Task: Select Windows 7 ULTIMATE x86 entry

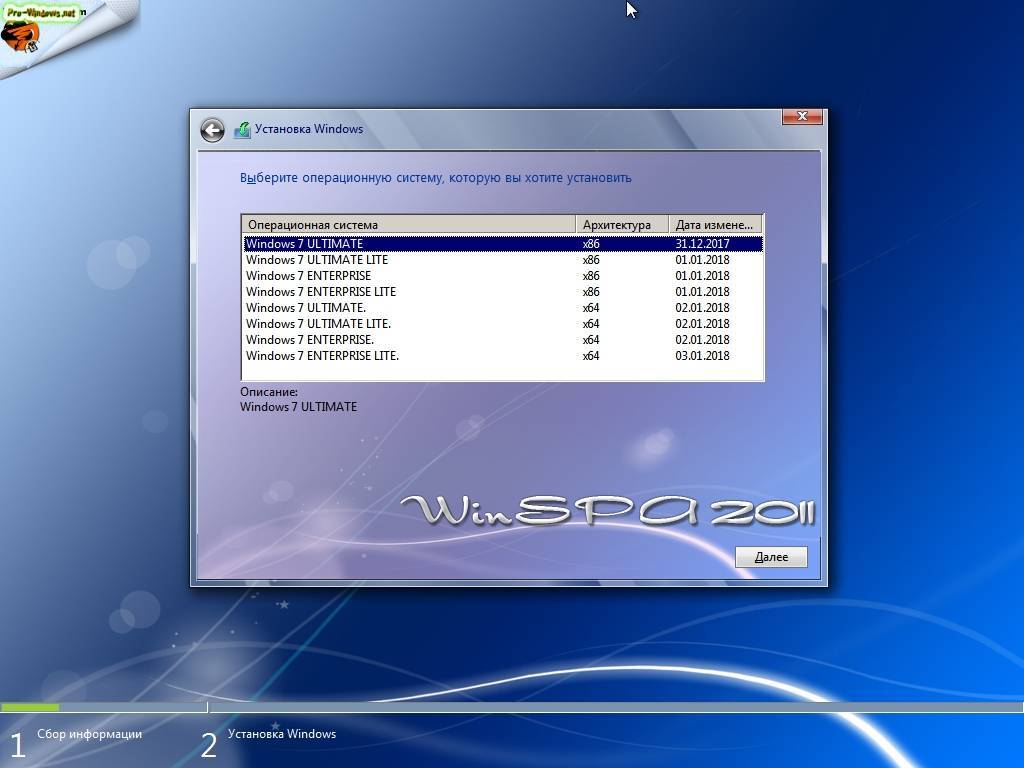Action: pyautogui.click(x=502, y=244)
